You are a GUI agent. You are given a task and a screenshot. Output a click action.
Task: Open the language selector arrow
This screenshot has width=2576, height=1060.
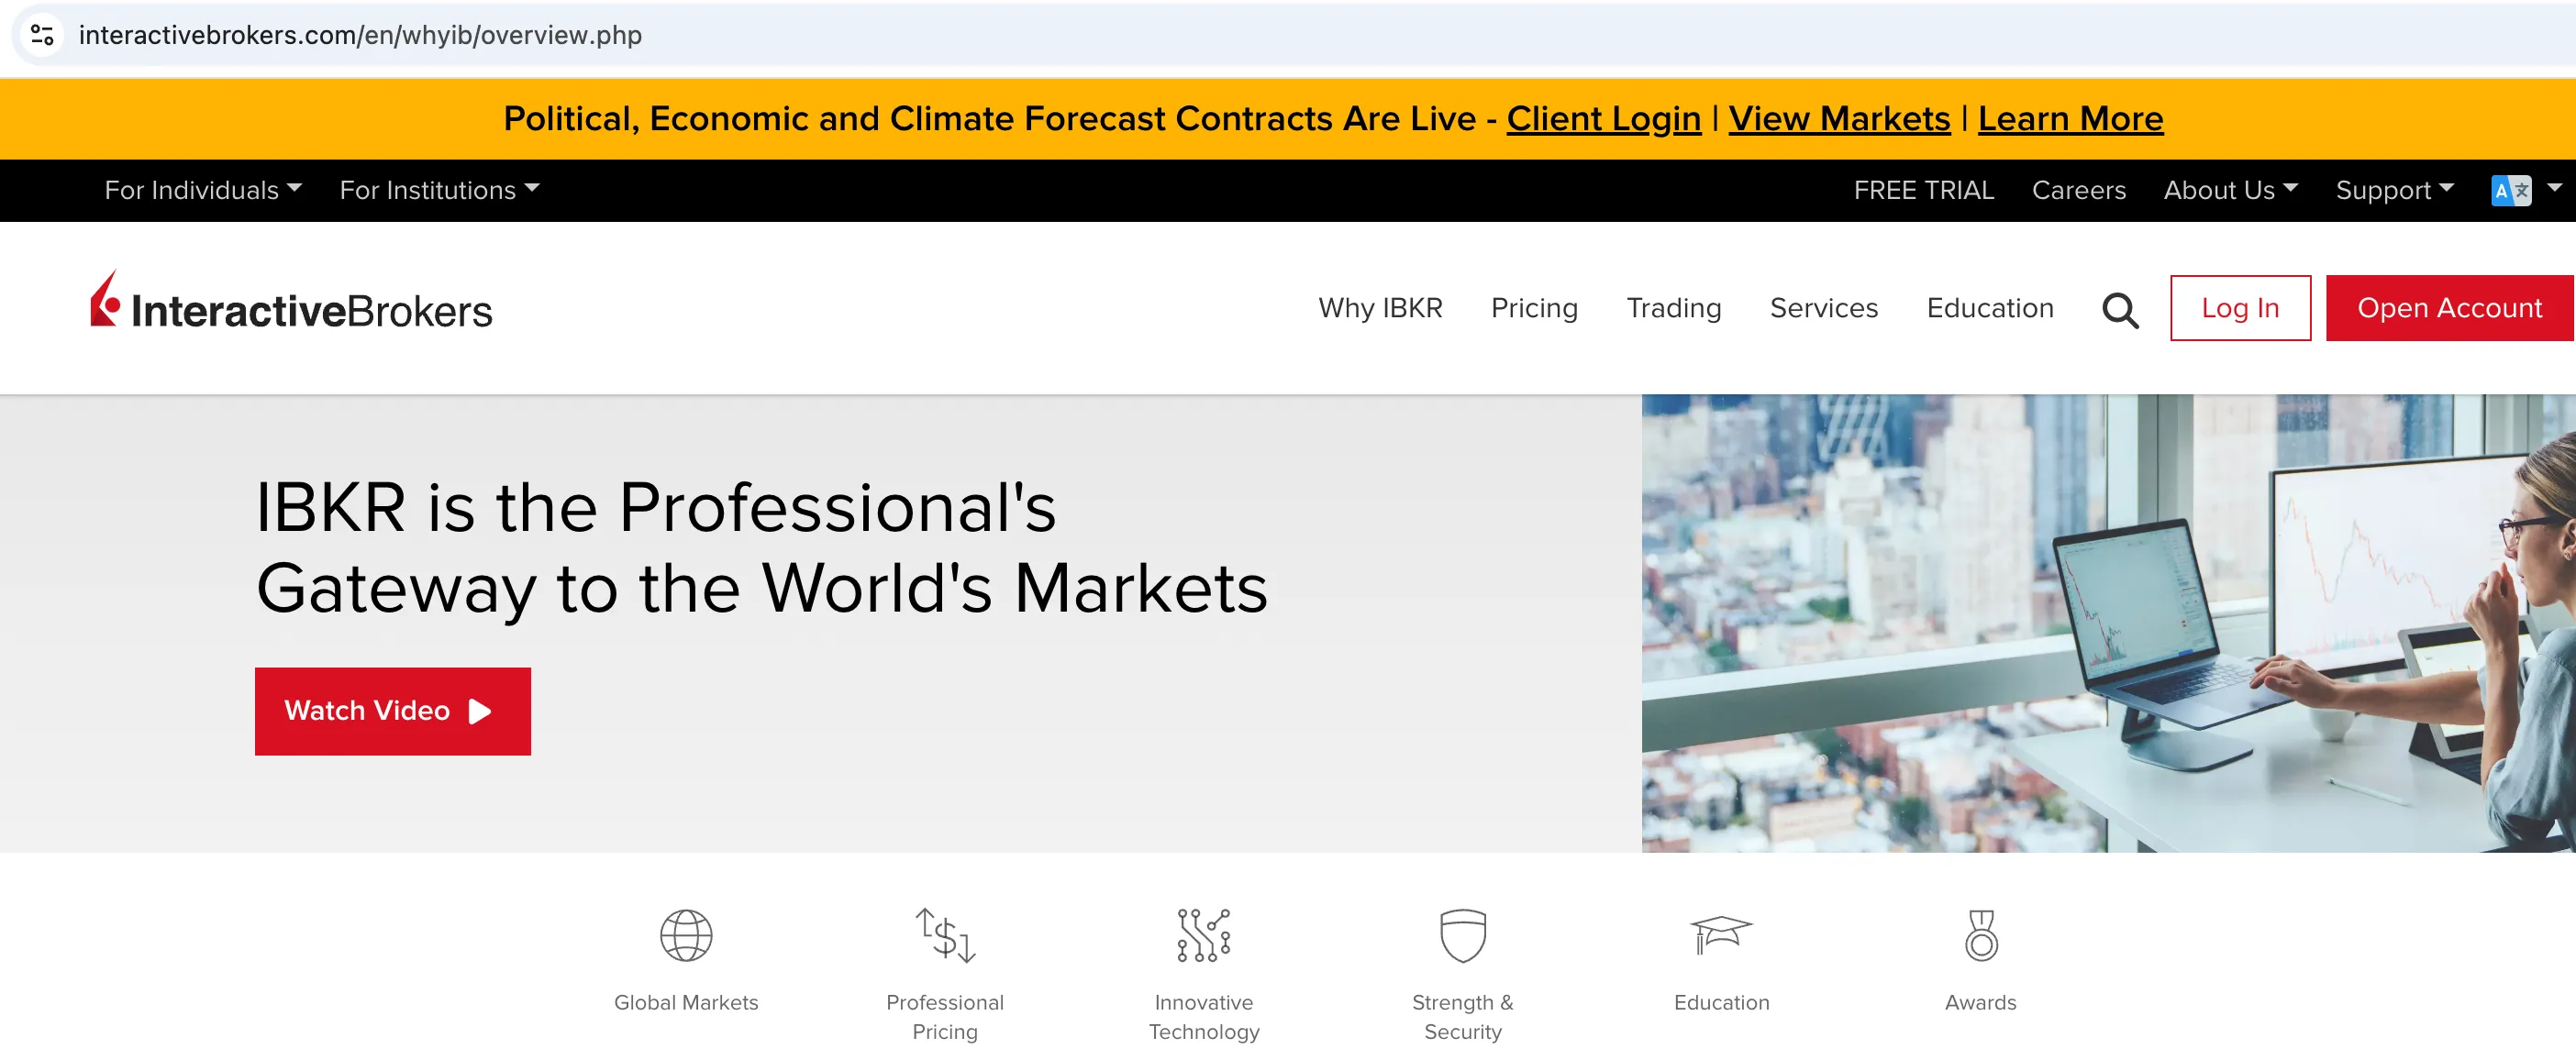click(2554, 188)
